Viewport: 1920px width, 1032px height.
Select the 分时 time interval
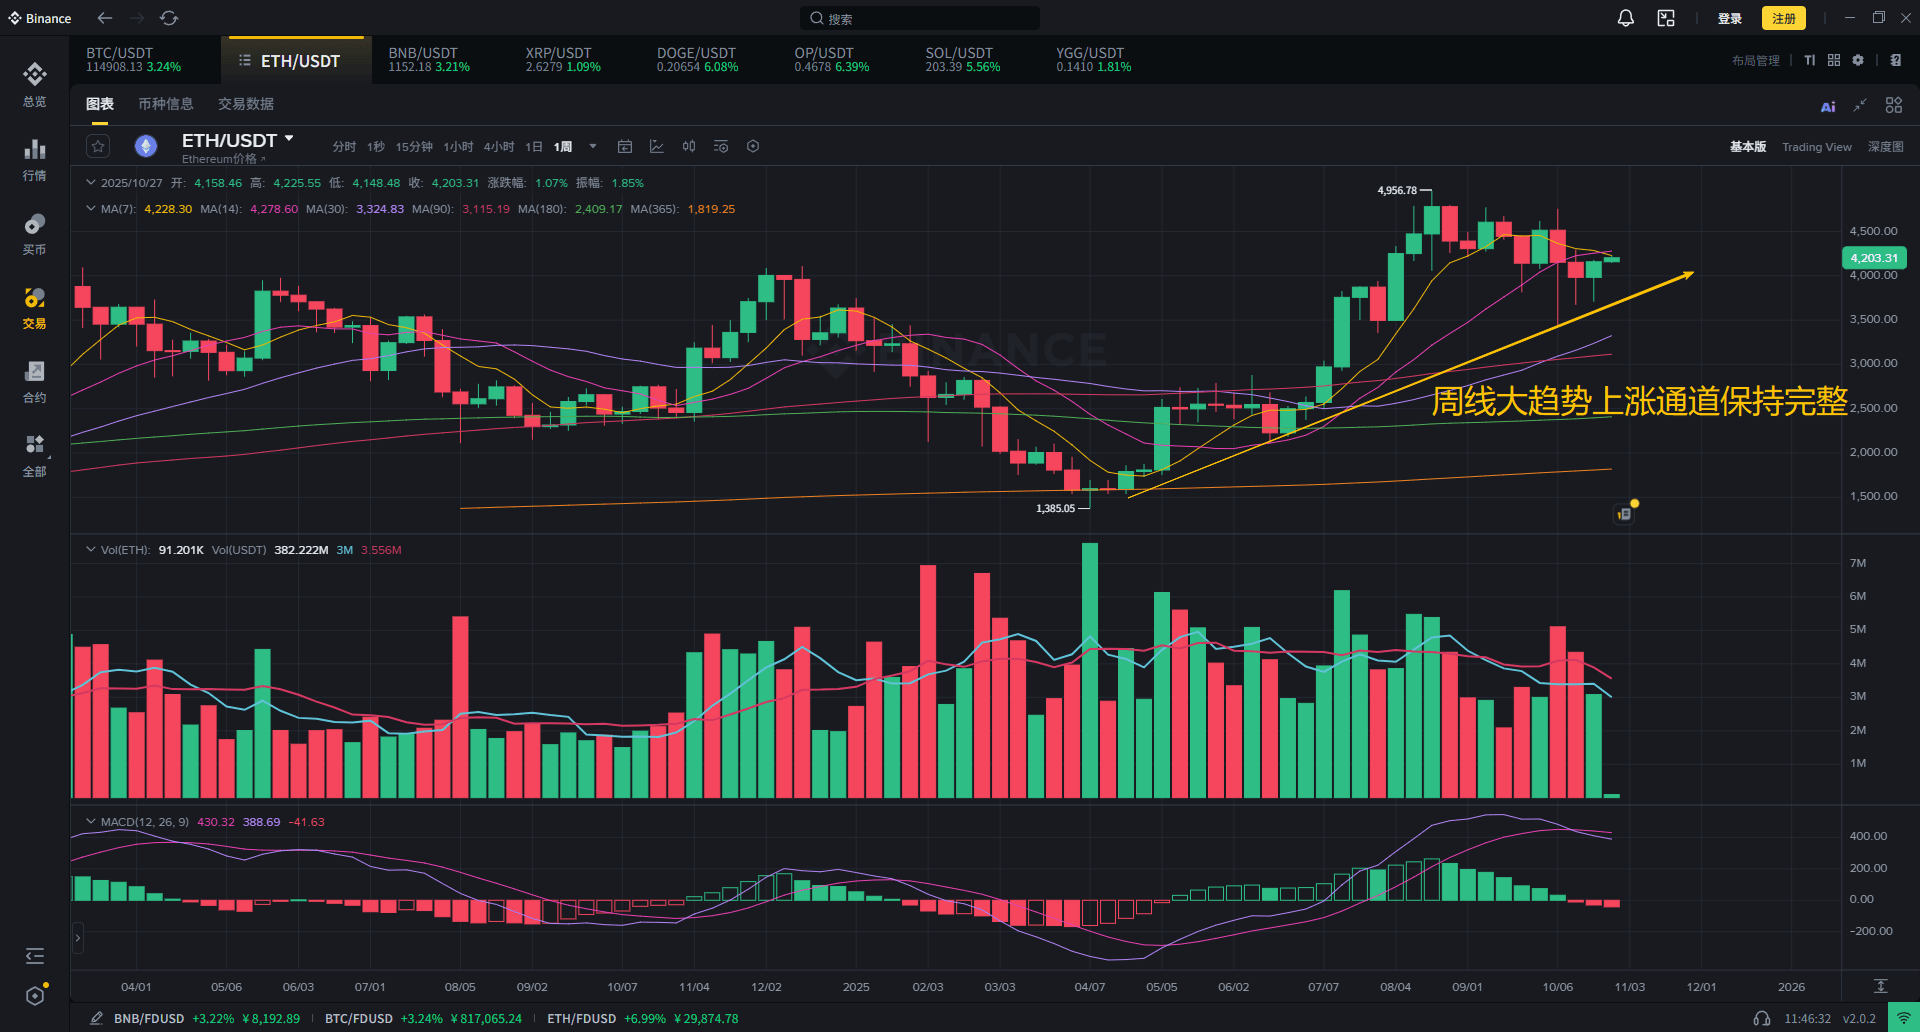[344, 146]
